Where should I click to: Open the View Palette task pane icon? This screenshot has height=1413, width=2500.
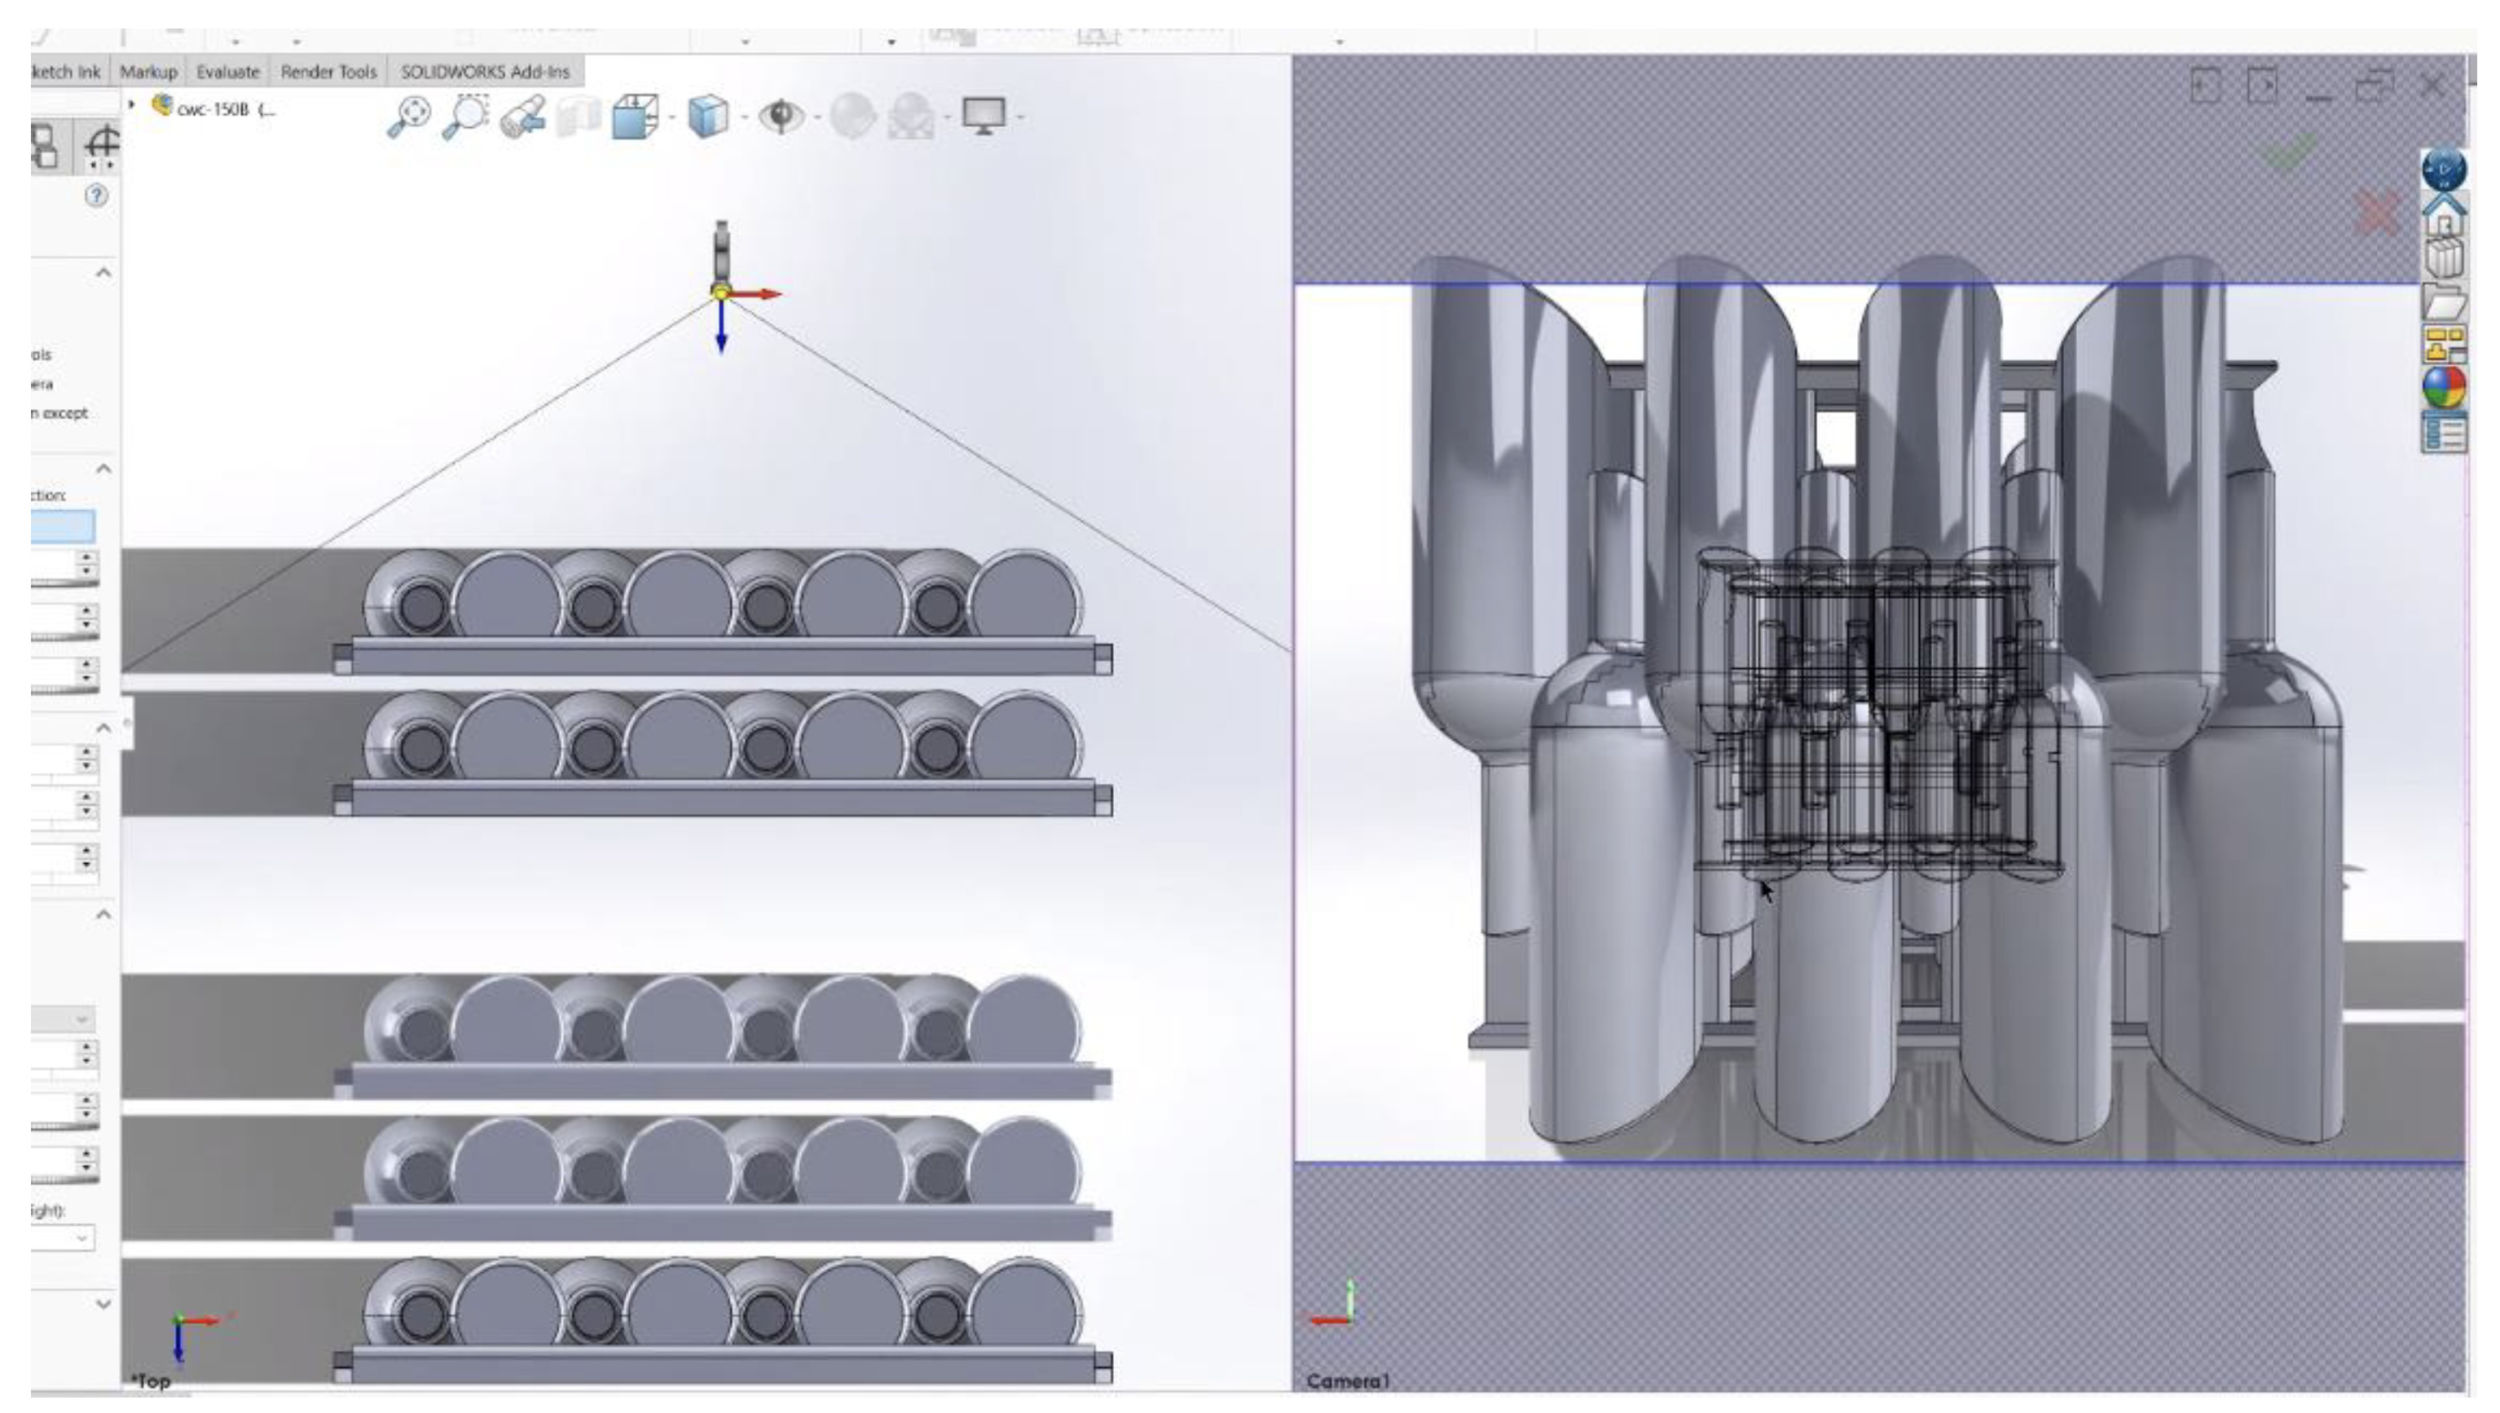tap(2444, 344)
